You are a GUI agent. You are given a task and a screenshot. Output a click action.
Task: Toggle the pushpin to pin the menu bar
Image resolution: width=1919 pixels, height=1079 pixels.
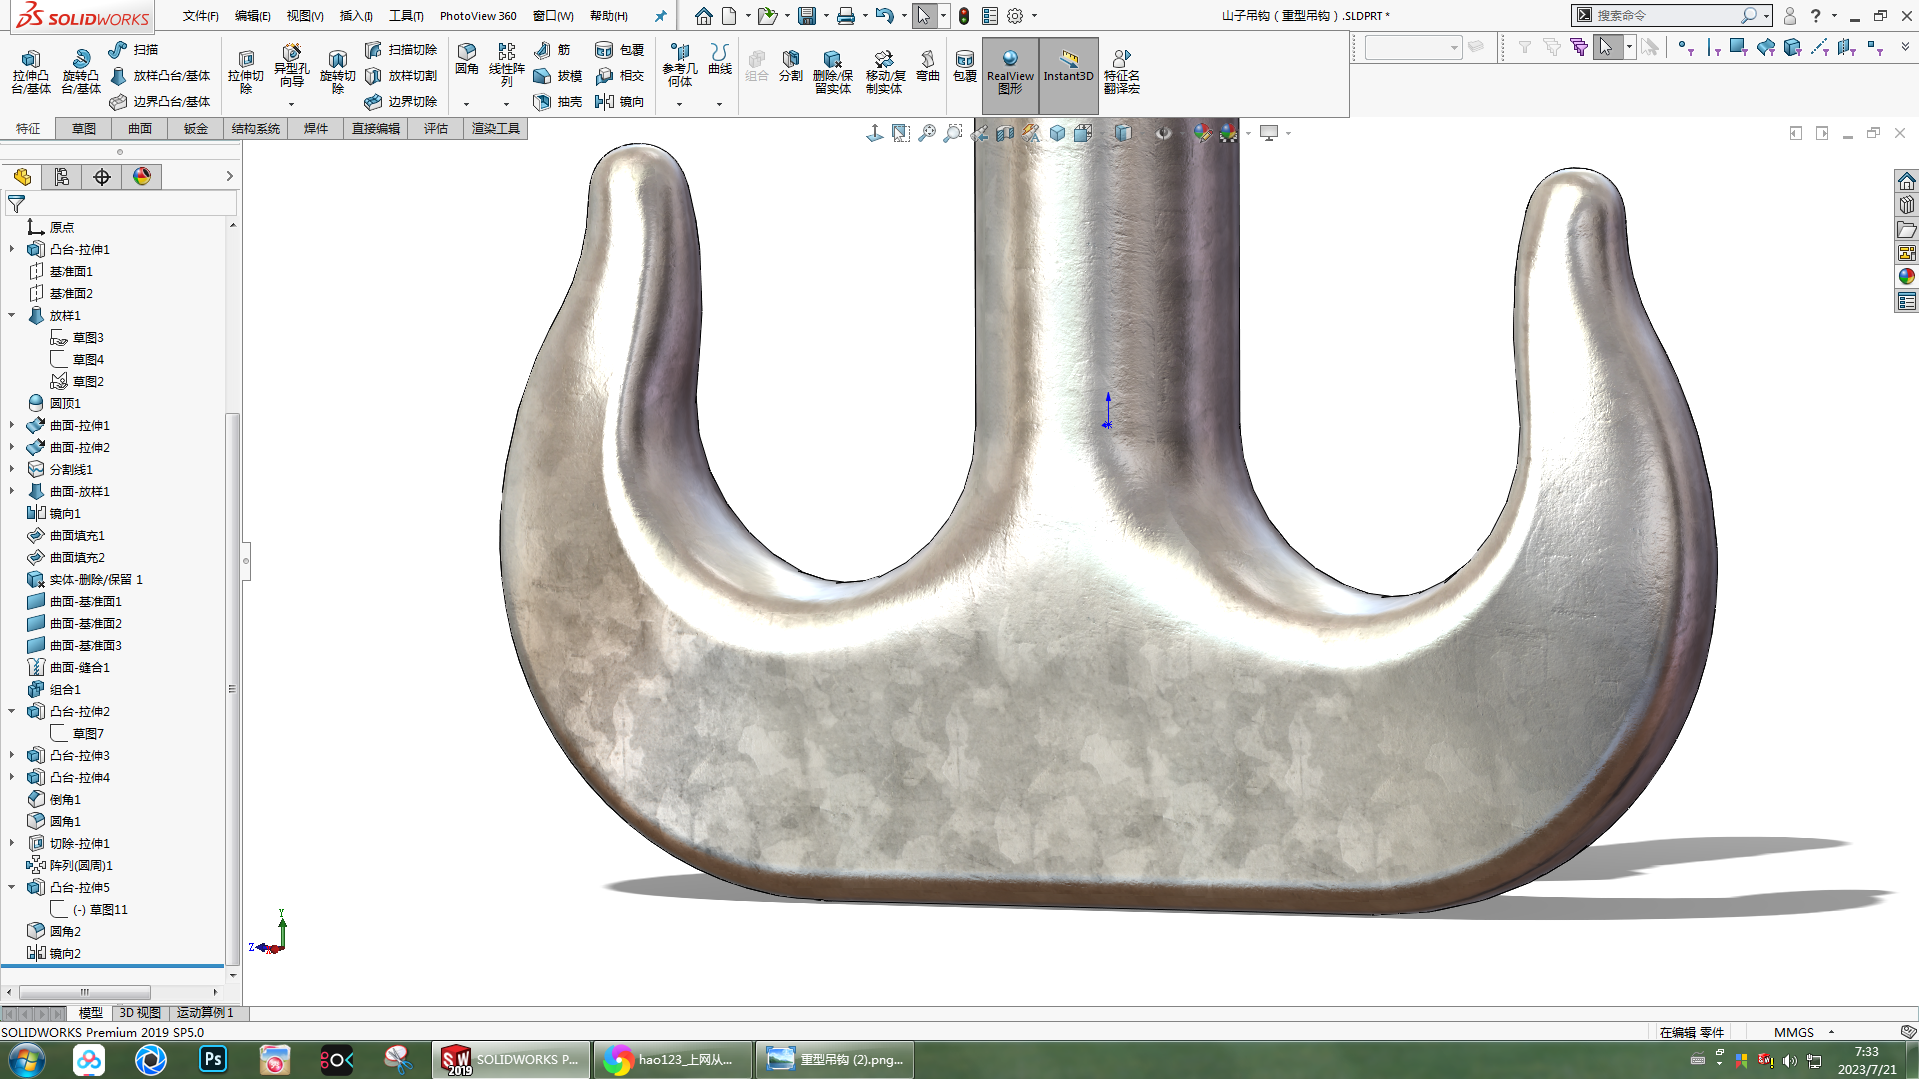click(660, 16)
